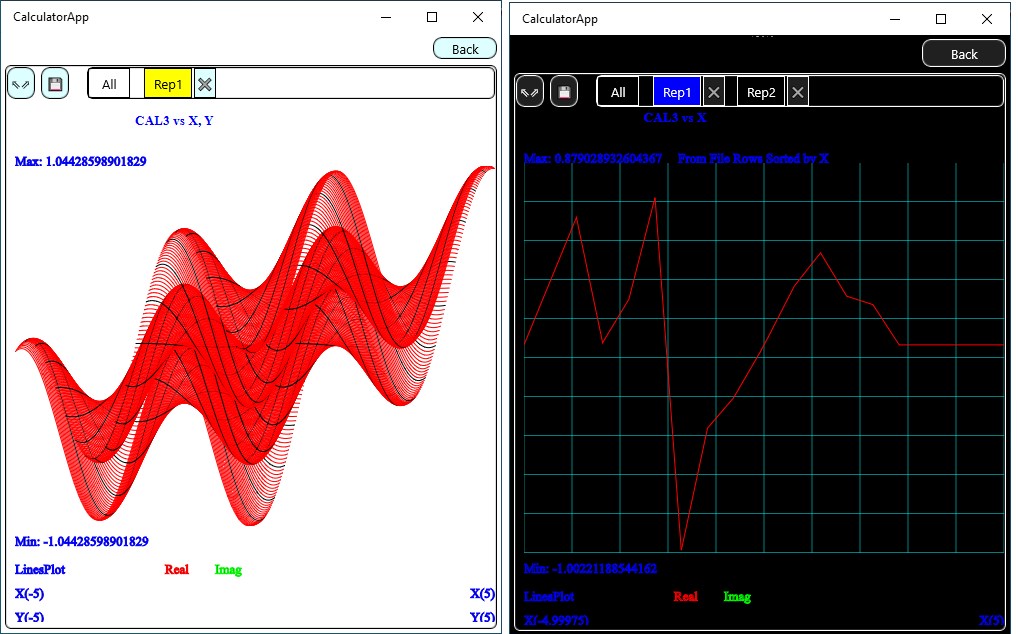Click the 'Max: 1.04428598901829' value text

[x=81, y=161]
